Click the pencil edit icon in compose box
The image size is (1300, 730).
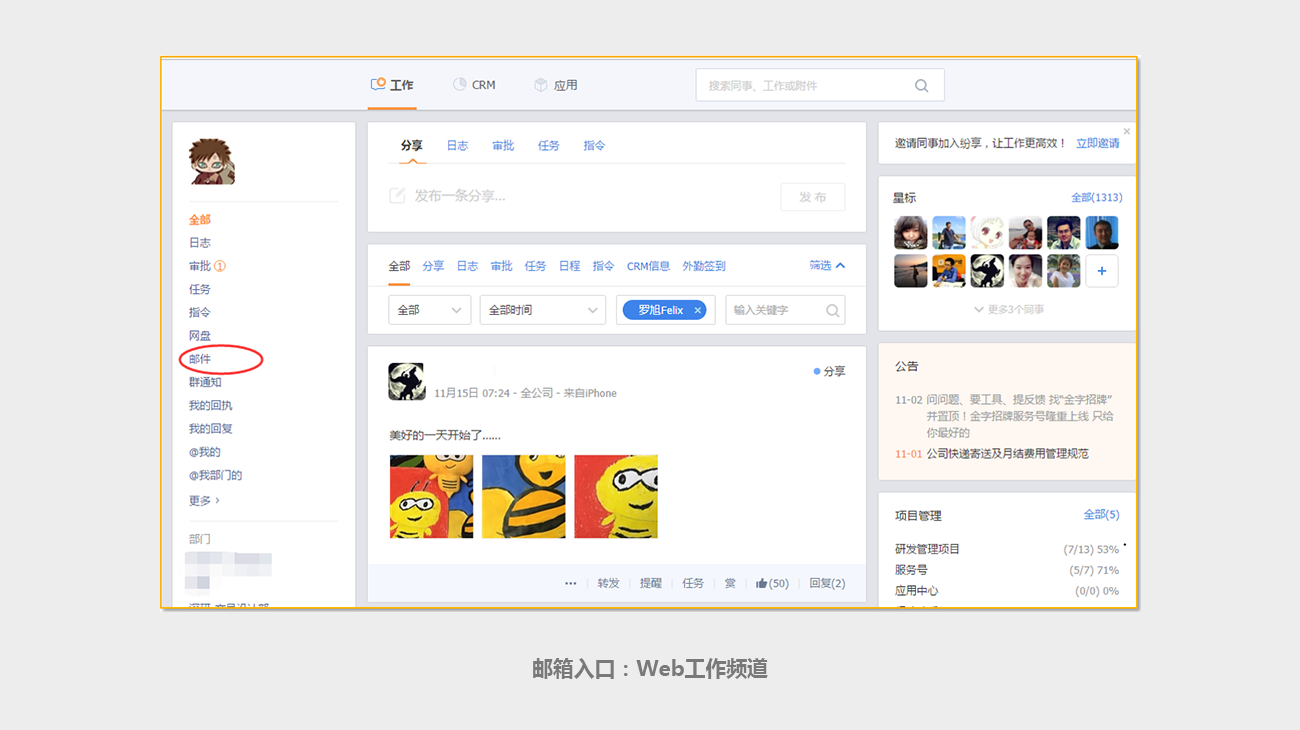coord(397,196)
